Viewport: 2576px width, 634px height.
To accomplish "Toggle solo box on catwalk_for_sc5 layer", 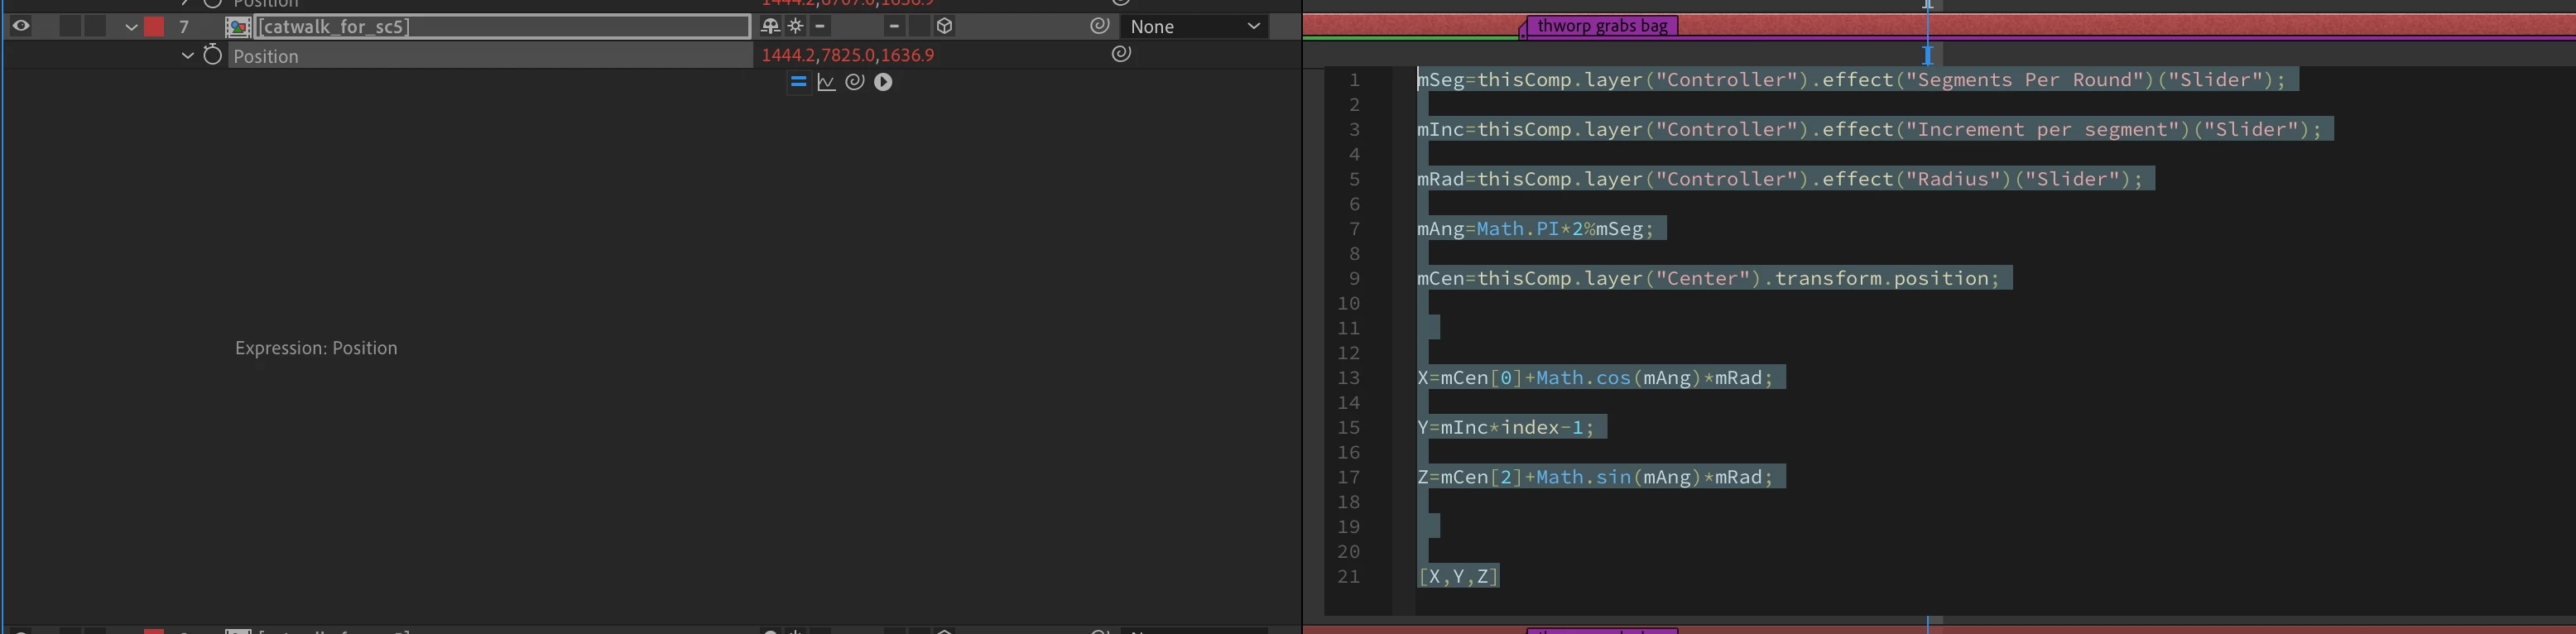I will point(70,27).
